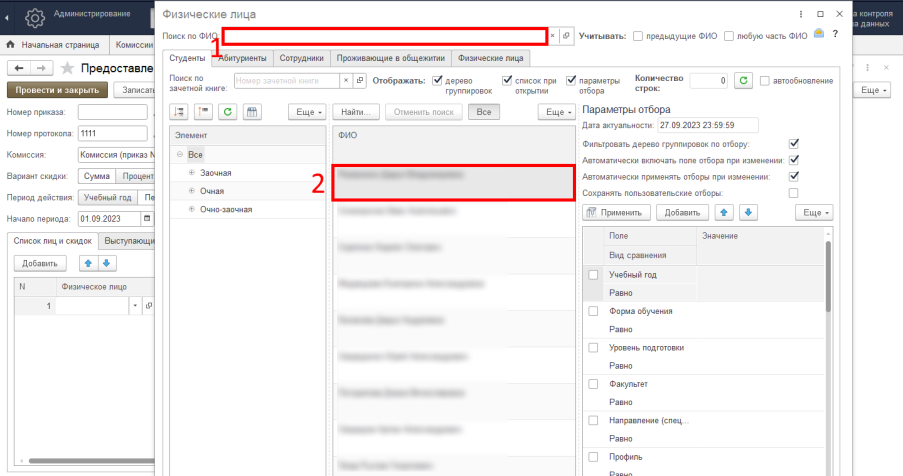Enable Сохранять пользовательские отборы checkbox
This screenshot has height=476, width=903.
point(794,193)
